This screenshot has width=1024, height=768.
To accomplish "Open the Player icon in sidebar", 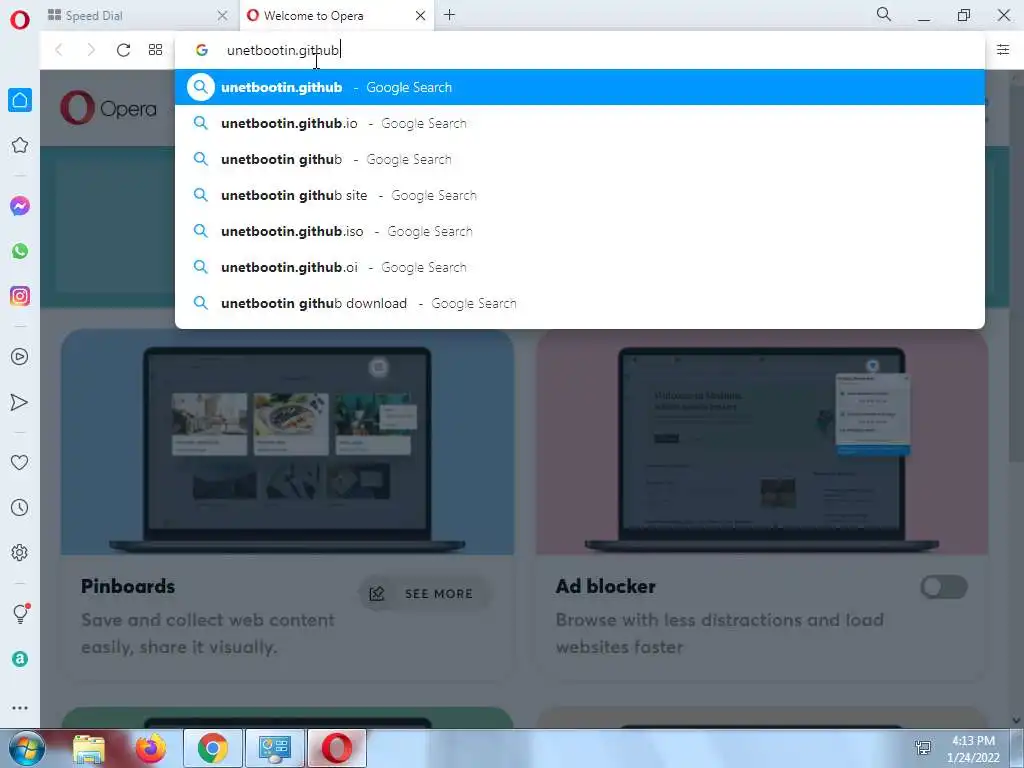I will [20, 357].
